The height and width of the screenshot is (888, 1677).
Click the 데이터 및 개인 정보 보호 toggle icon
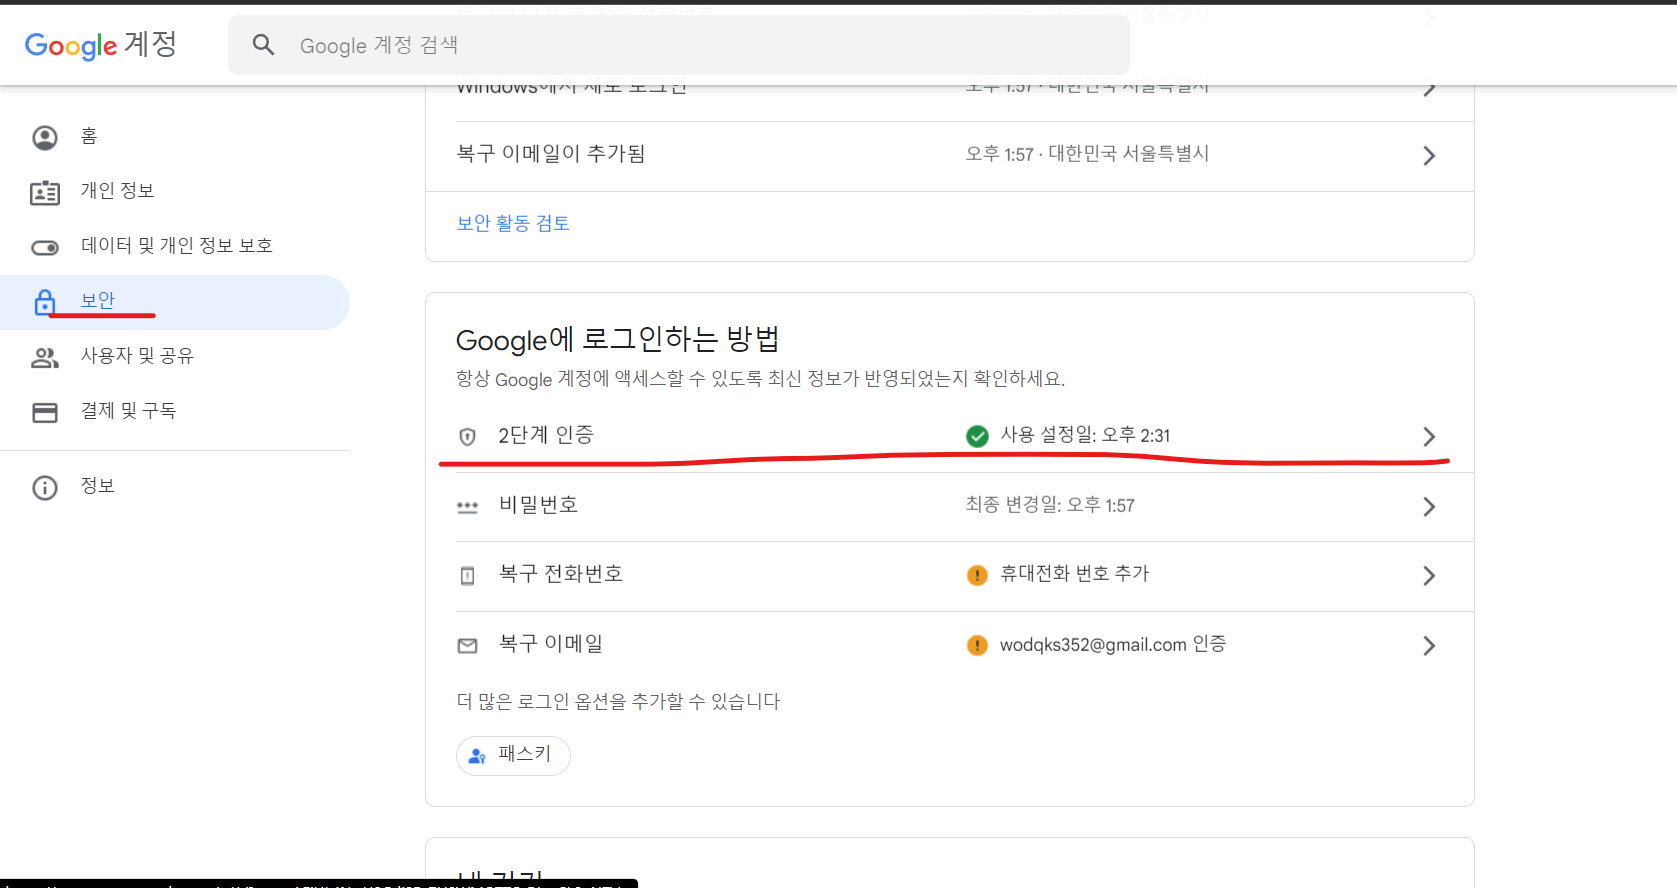click(x=45, y=248)
